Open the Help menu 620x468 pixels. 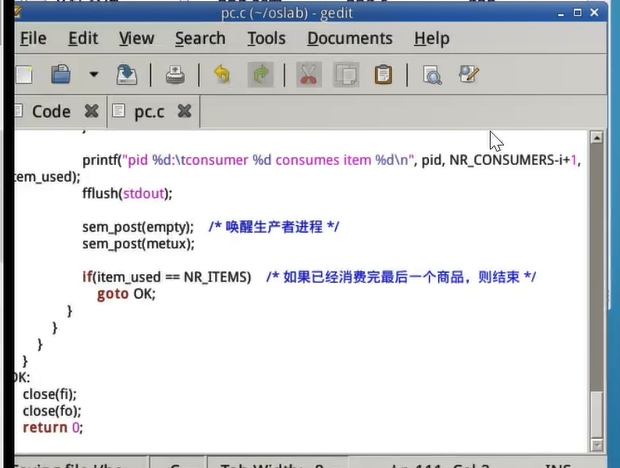pos(432,38)
